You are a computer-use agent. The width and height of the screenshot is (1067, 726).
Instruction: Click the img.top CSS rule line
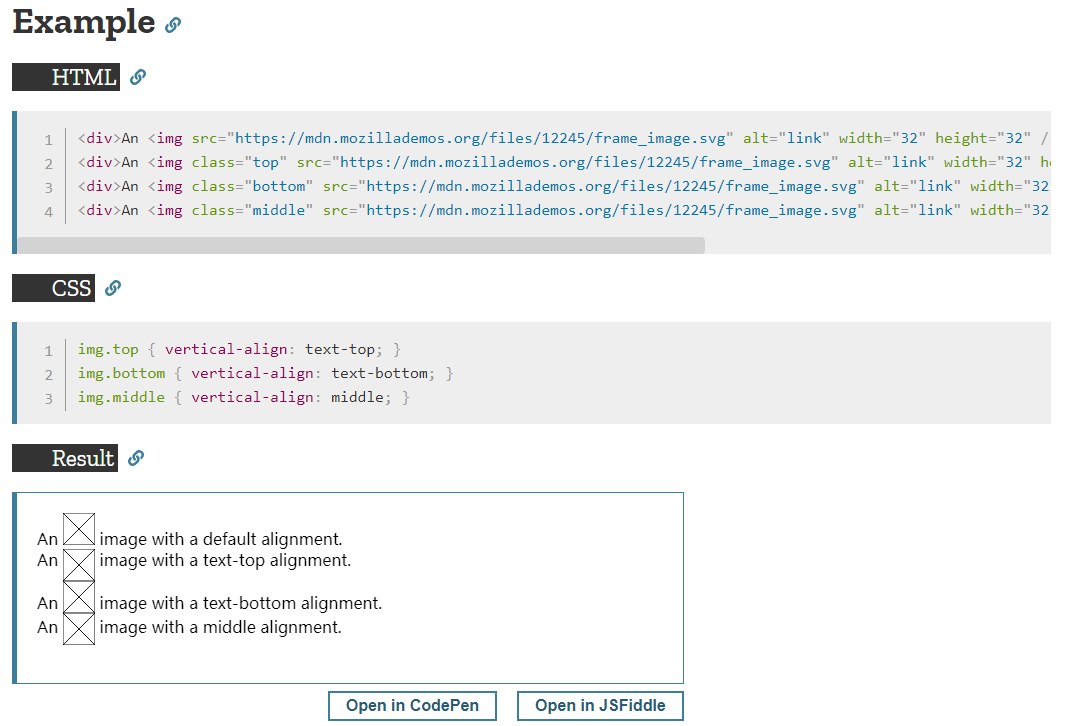pos(240,349)
